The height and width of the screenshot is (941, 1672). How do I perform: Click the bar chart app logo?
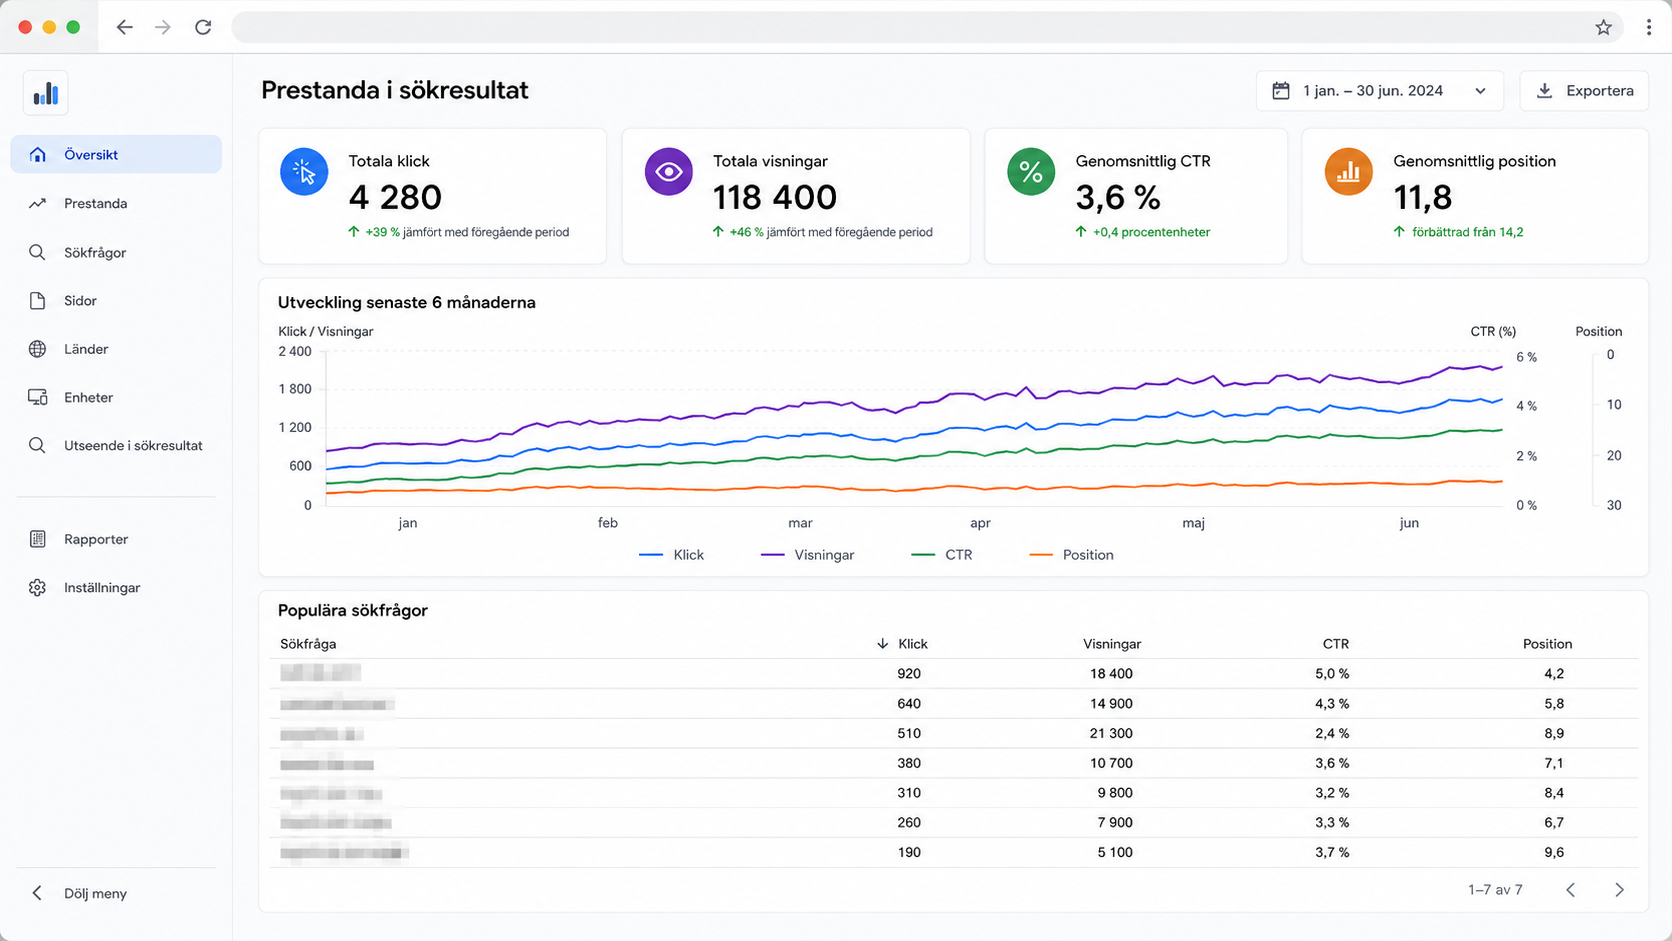(45, 94)
